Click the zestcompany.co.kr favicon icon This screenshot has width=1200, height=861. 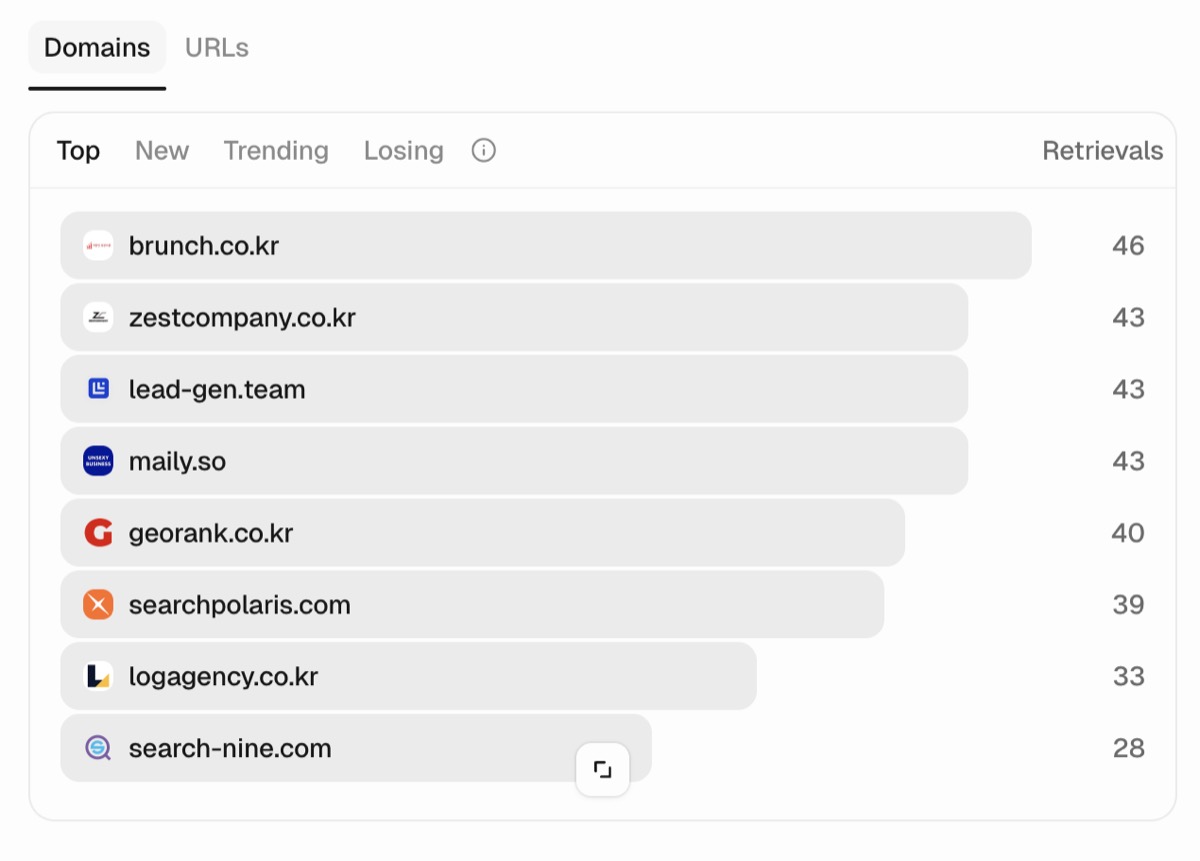coord(98,317)
